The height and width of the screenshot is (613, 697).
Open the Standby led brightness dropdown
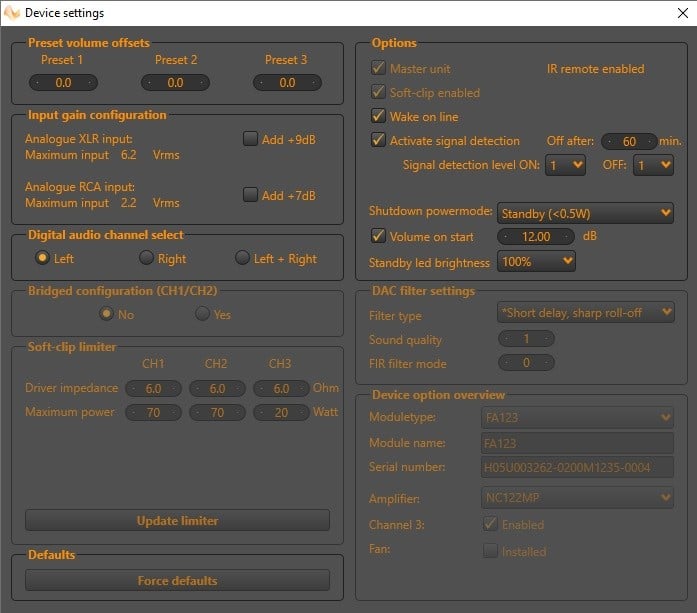536,262
